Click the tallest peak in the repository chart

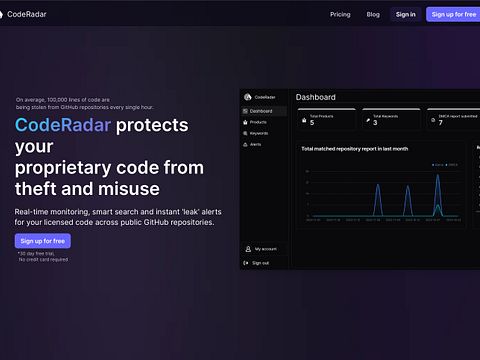coord(438,177)
